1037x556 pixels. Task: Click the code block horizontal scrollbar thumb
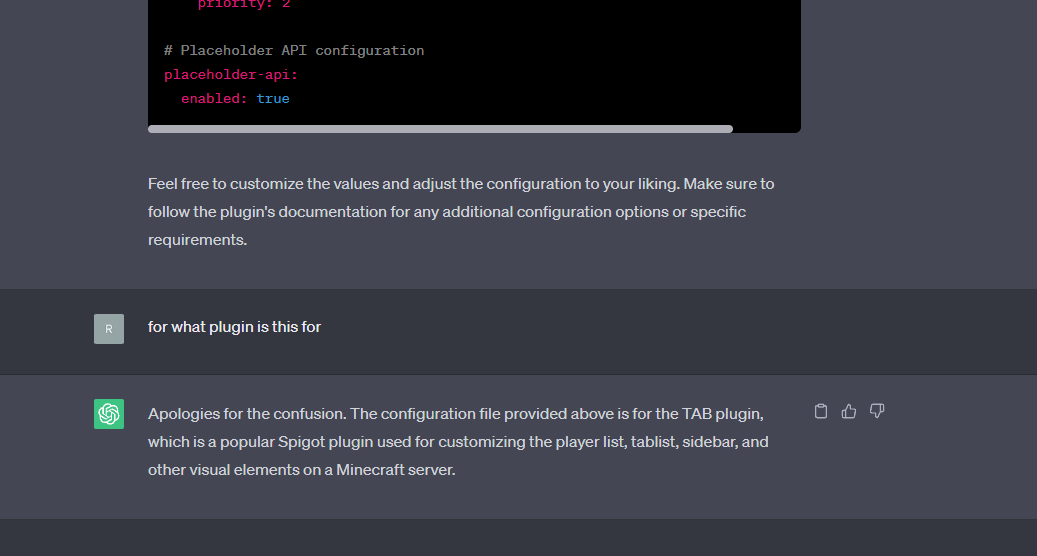click(440, 129)
